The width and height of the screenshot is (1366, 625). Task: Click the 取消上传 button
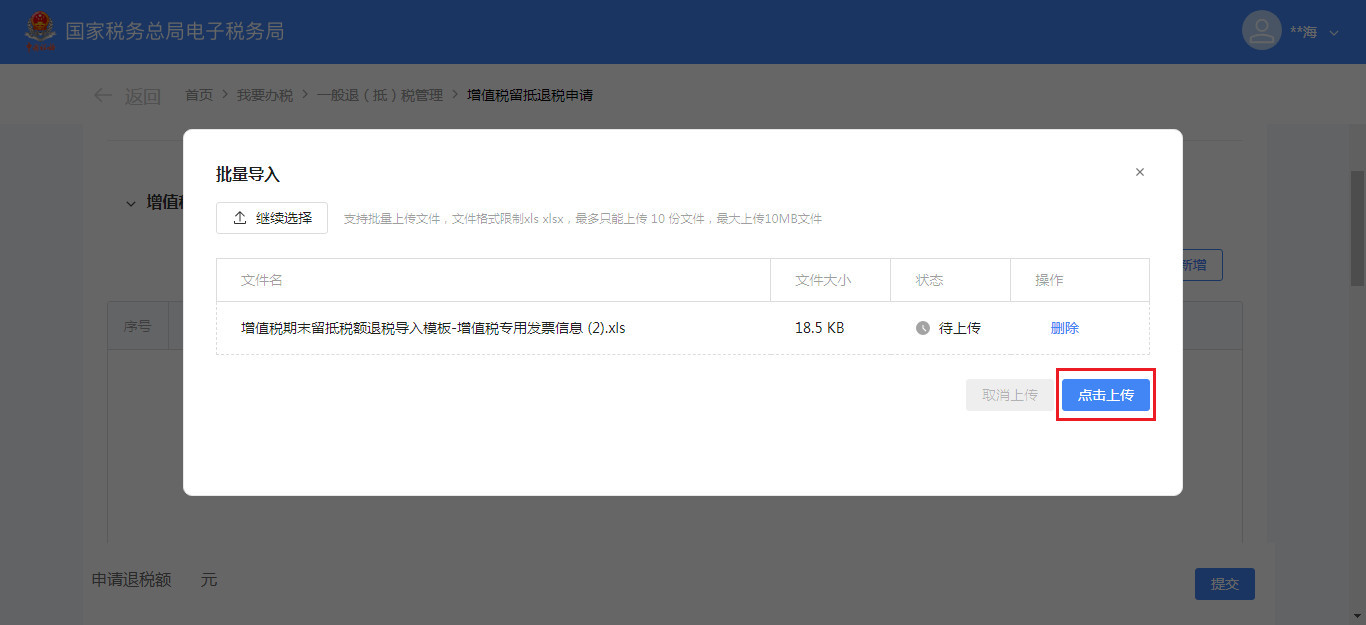[1009, 395]
